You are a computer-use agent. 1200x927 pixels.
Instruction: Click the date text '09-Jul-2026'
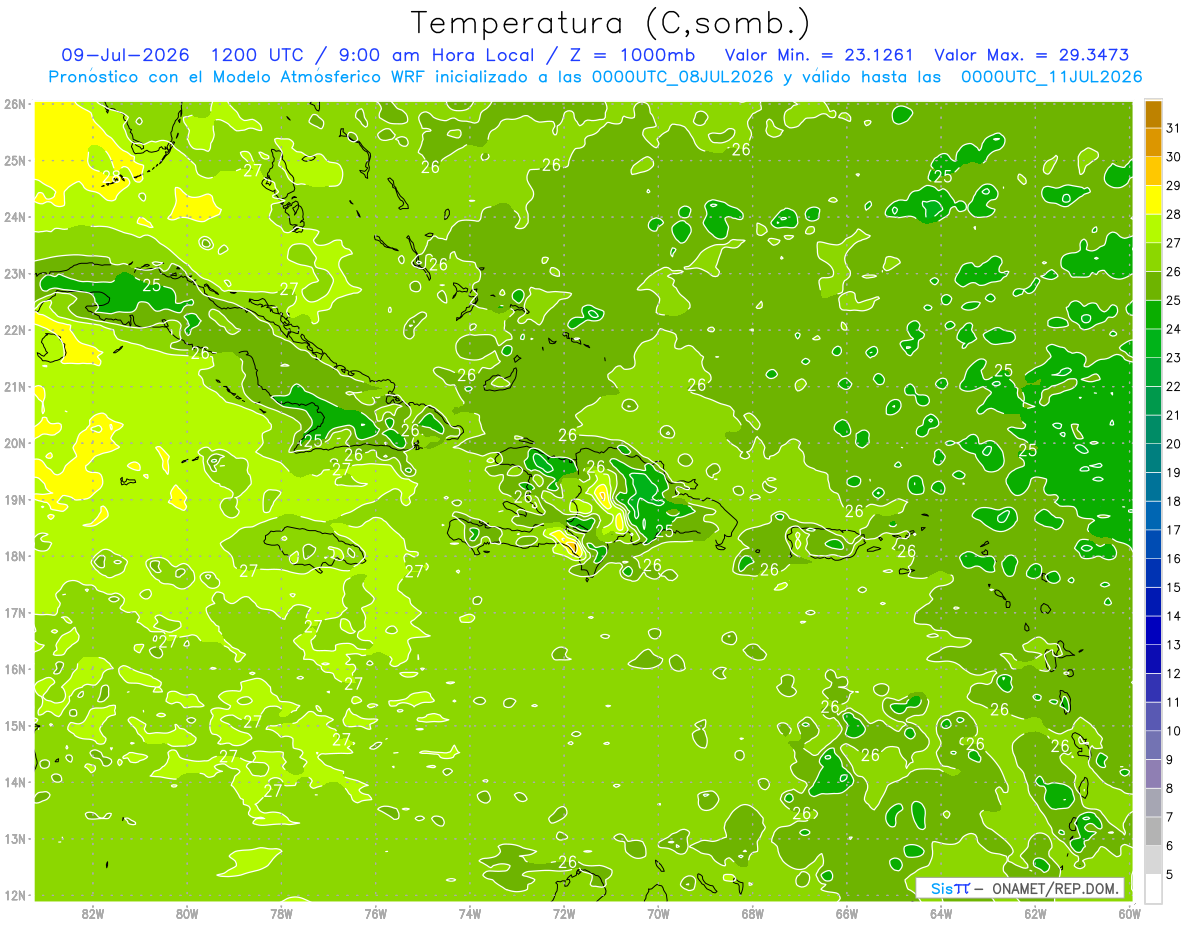click(x=125, y=55)
